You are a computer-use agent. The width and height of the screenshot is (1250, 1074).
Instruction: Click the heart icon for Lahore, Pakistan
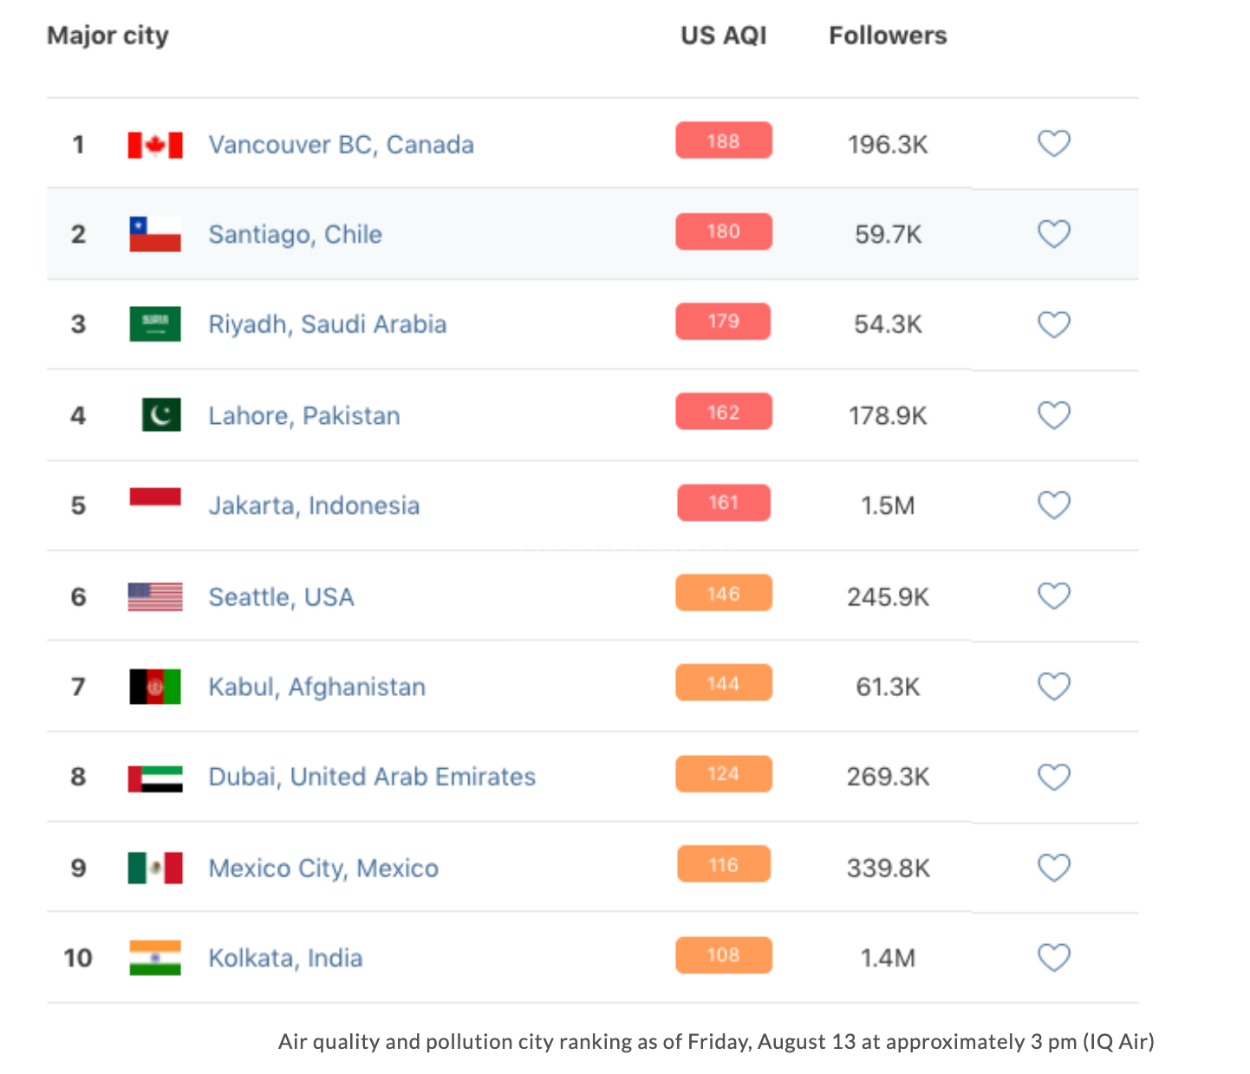click(x=1053, y=415)
